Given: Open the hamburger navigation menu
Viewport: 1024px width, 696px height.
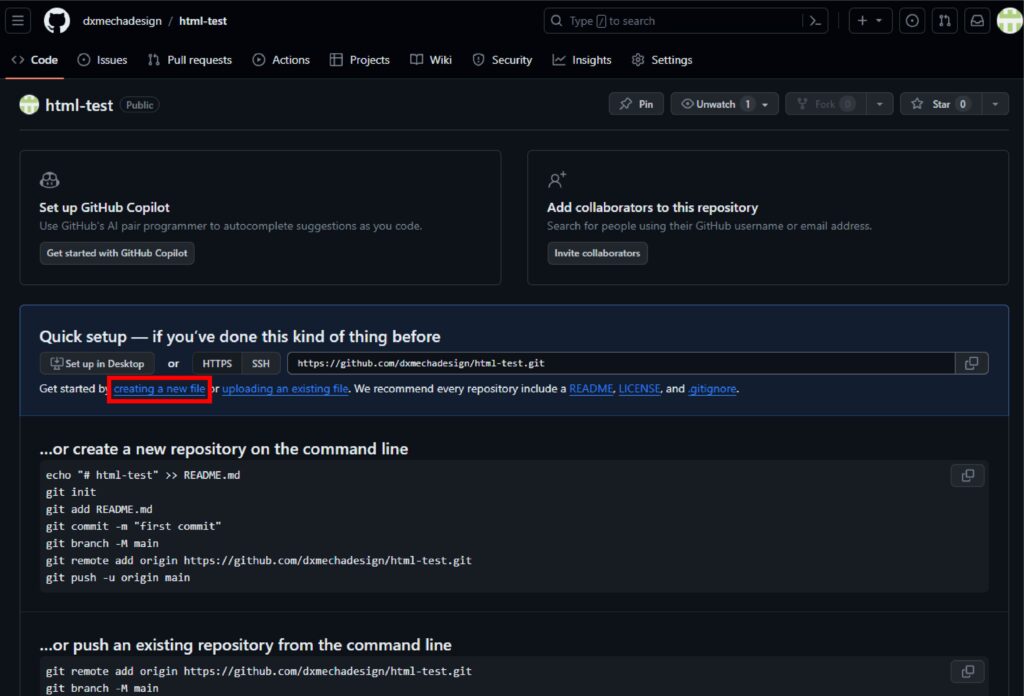Looking at the screenshot, I should point(18,21).
